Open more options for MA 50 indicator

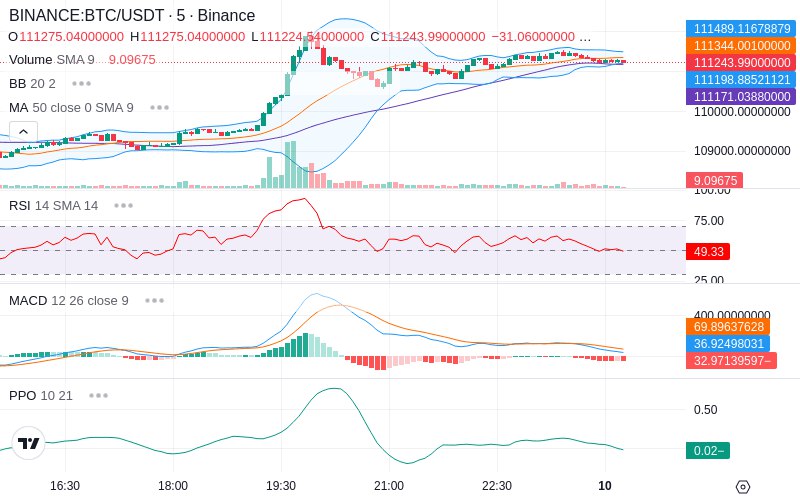point(160,108)
